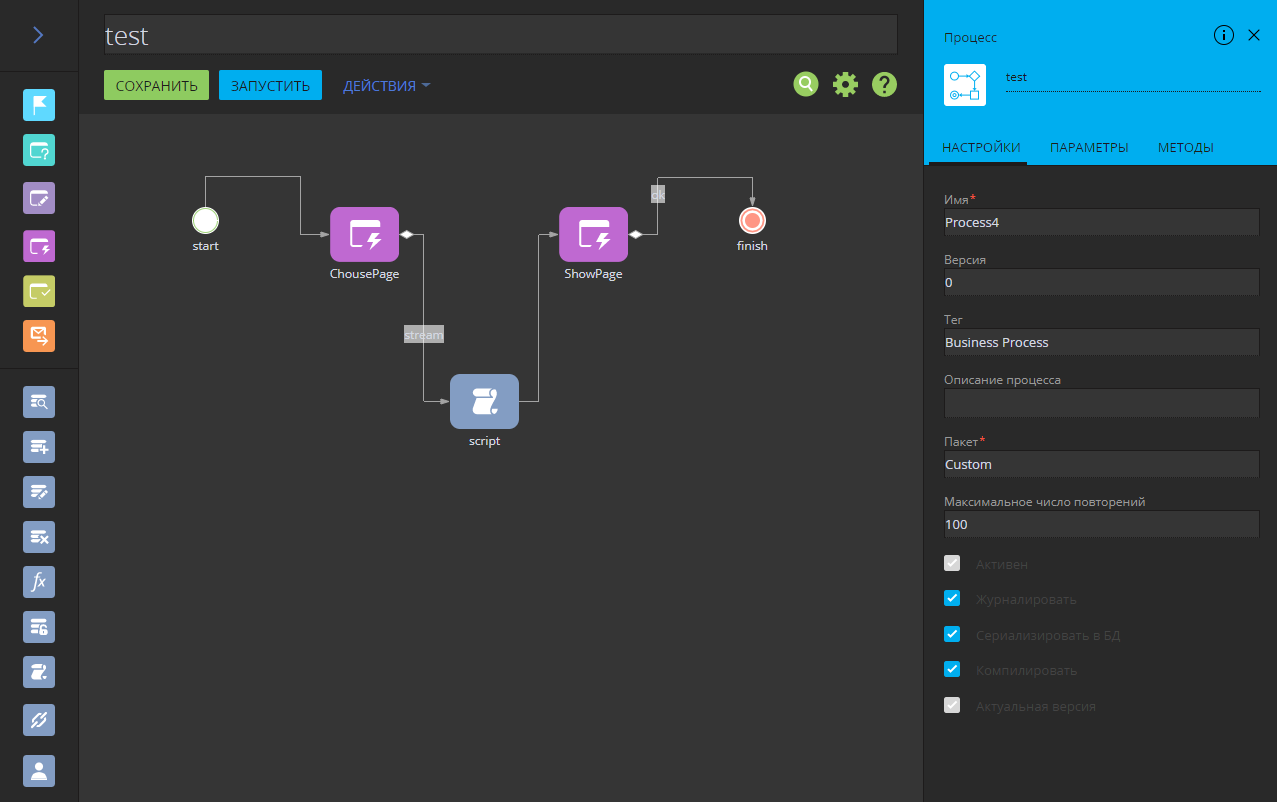Click the green help question mark icon
Viewport: 1277px width, 802px height.
tap(884, 85)
